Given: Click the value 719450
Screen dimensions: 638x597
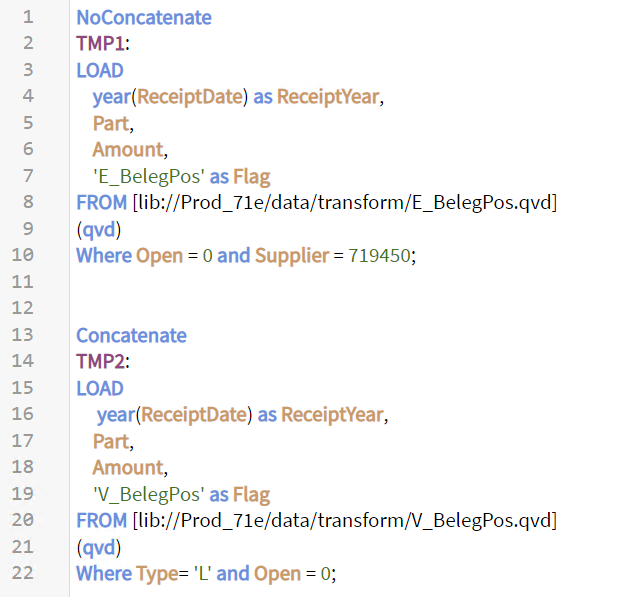Looking at the screenshot, I should (379, 256).
